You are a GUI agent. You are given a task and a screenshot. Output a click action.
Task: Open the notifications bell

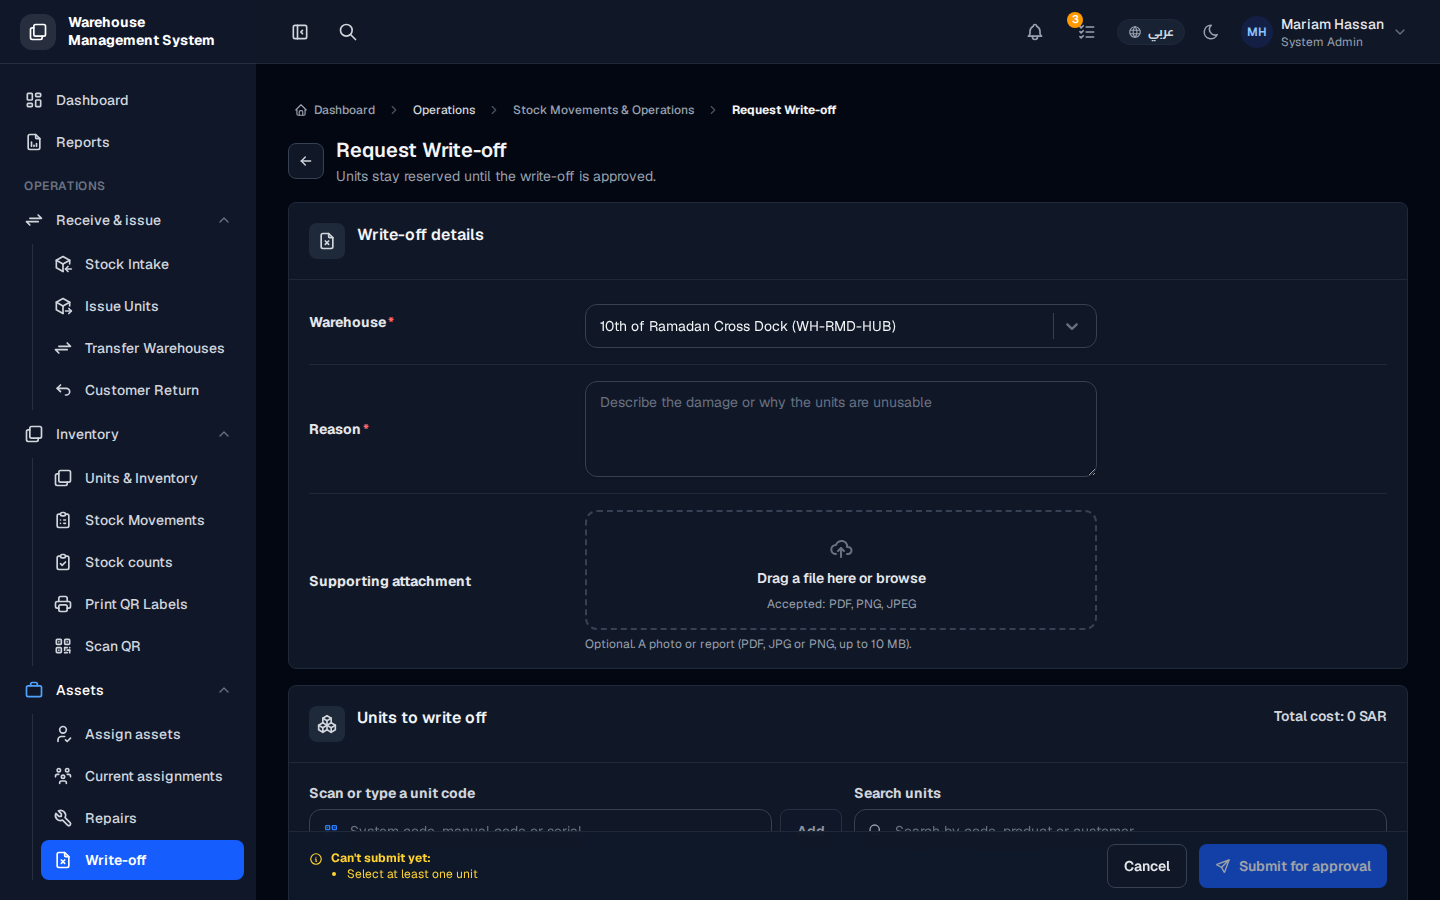click(x=1035, y=32)
